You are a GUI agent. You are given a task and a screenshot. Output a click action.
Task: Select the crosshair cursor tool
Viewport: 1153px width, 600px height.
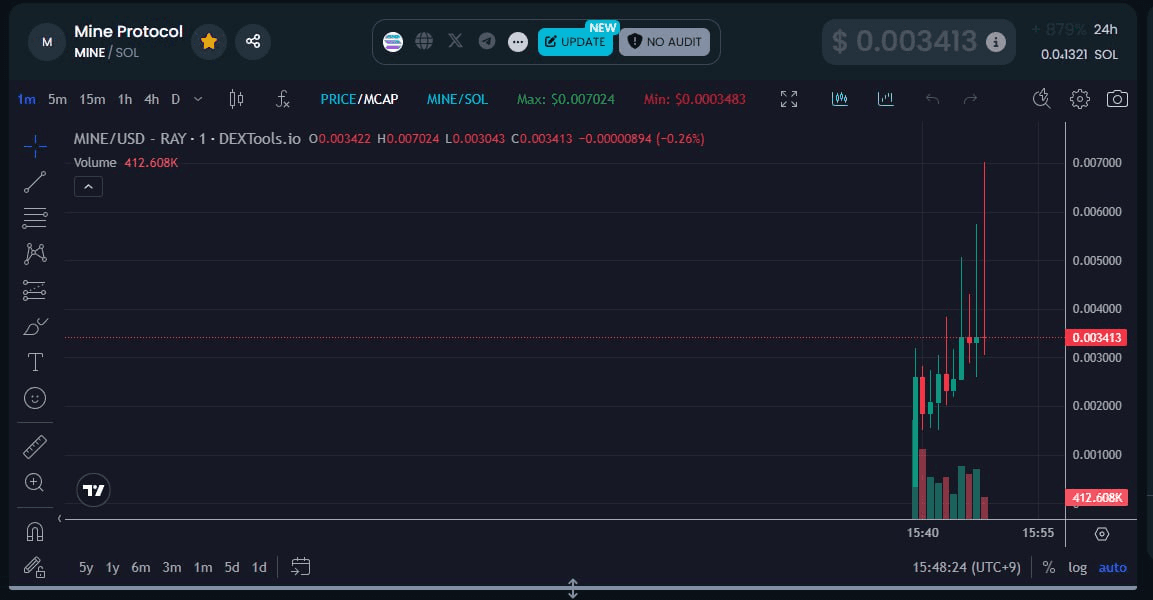click(x=35, y=146)
